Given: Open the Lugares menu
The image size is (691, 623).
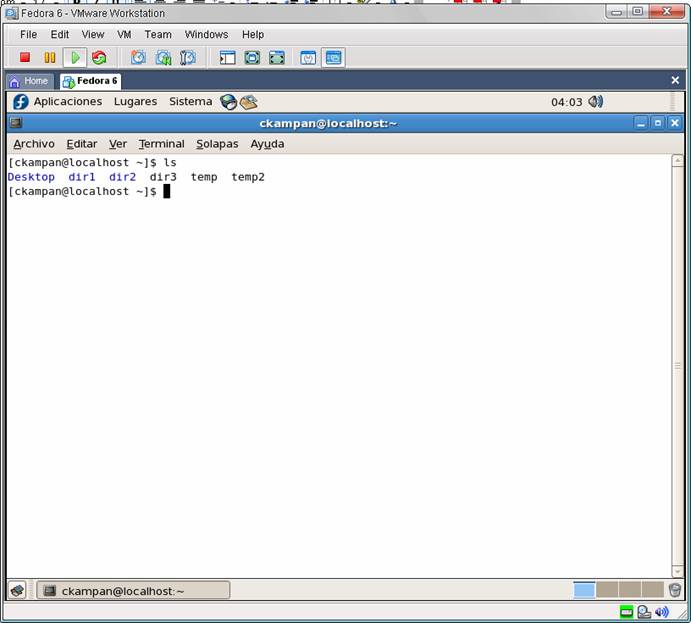Looking at the screenshot, I should (x=135, y=102).
